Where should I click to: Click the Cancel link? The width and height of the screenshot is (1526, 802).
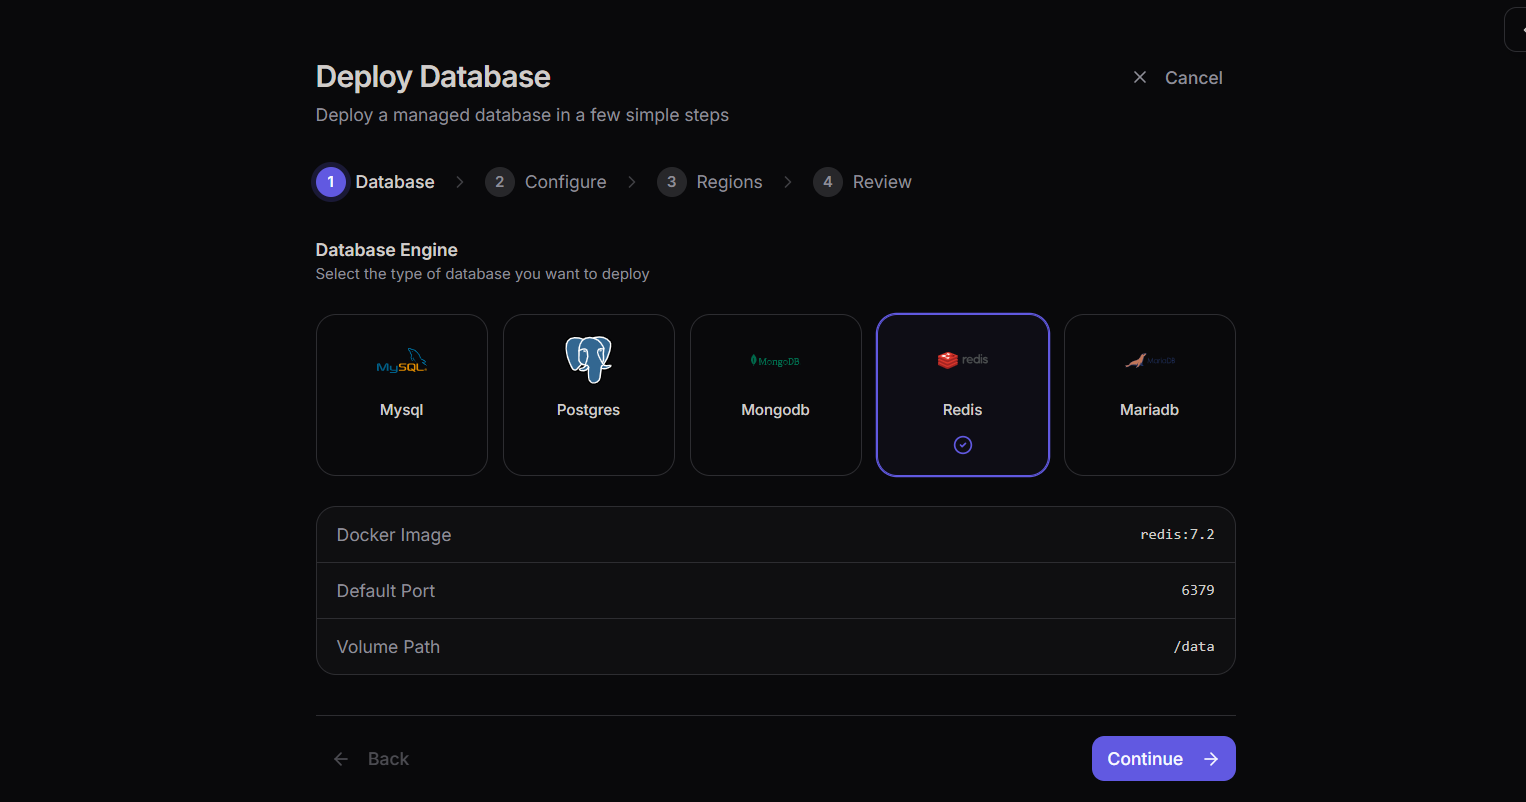click(x=1193, y=77)
